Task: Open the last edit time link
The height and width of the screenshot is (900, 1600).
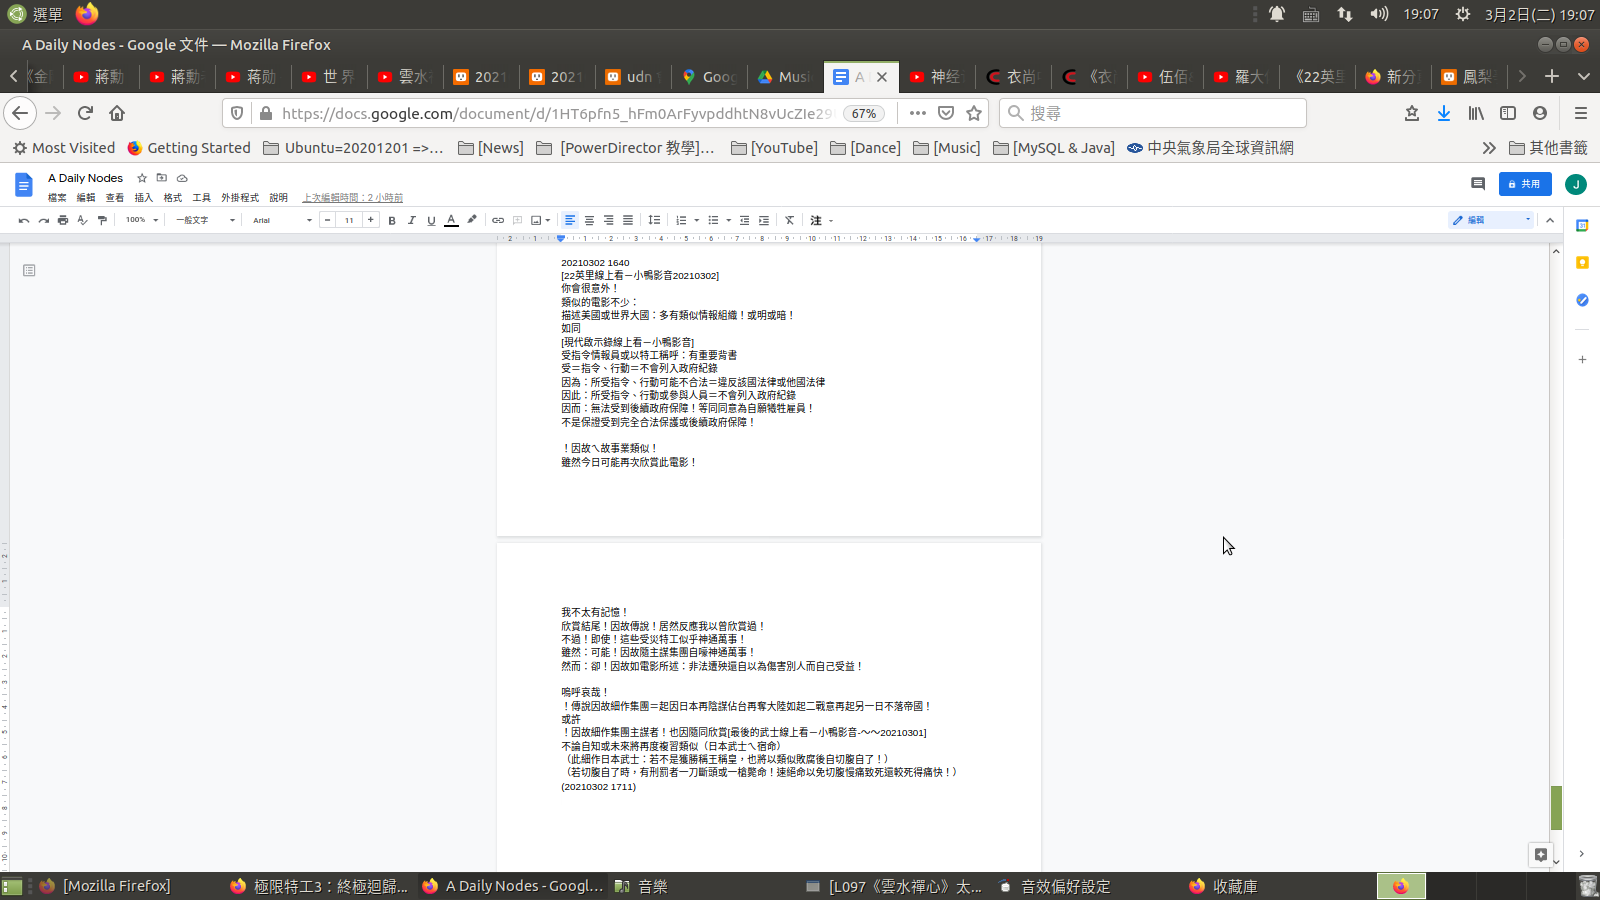Action: point(353,198)
